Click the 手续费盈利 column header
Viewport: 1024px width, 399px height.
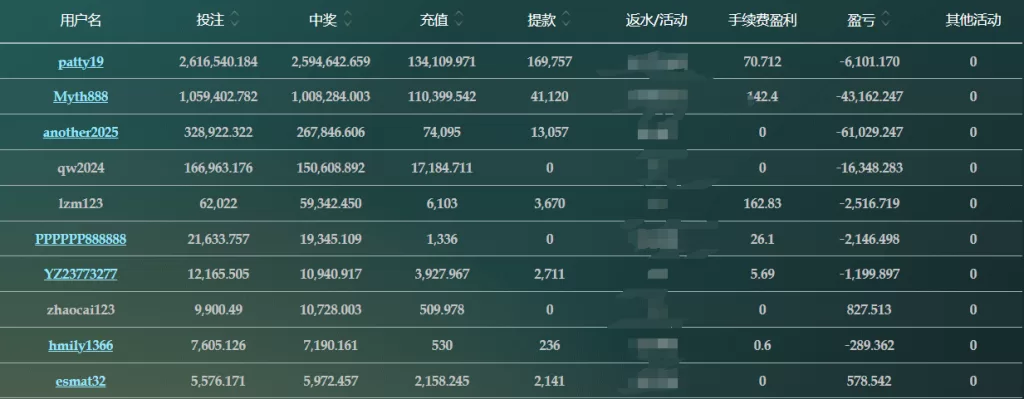click(763, 21)
